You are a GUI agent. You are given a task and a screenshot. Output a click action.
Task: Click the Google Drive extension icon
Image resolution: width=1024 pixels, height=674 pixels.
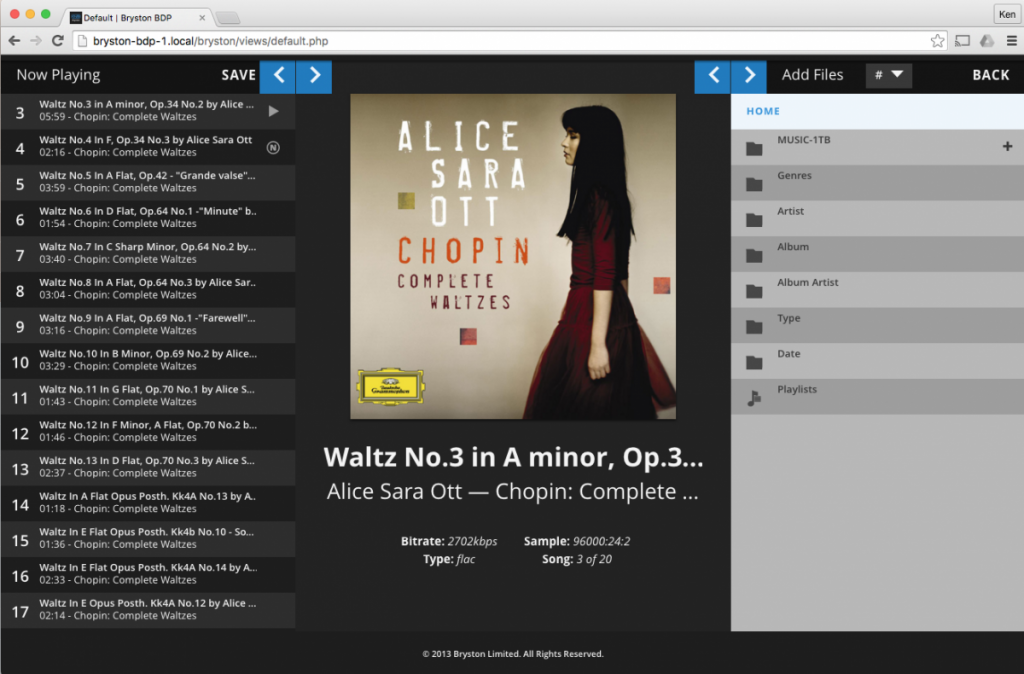point(987,40)
